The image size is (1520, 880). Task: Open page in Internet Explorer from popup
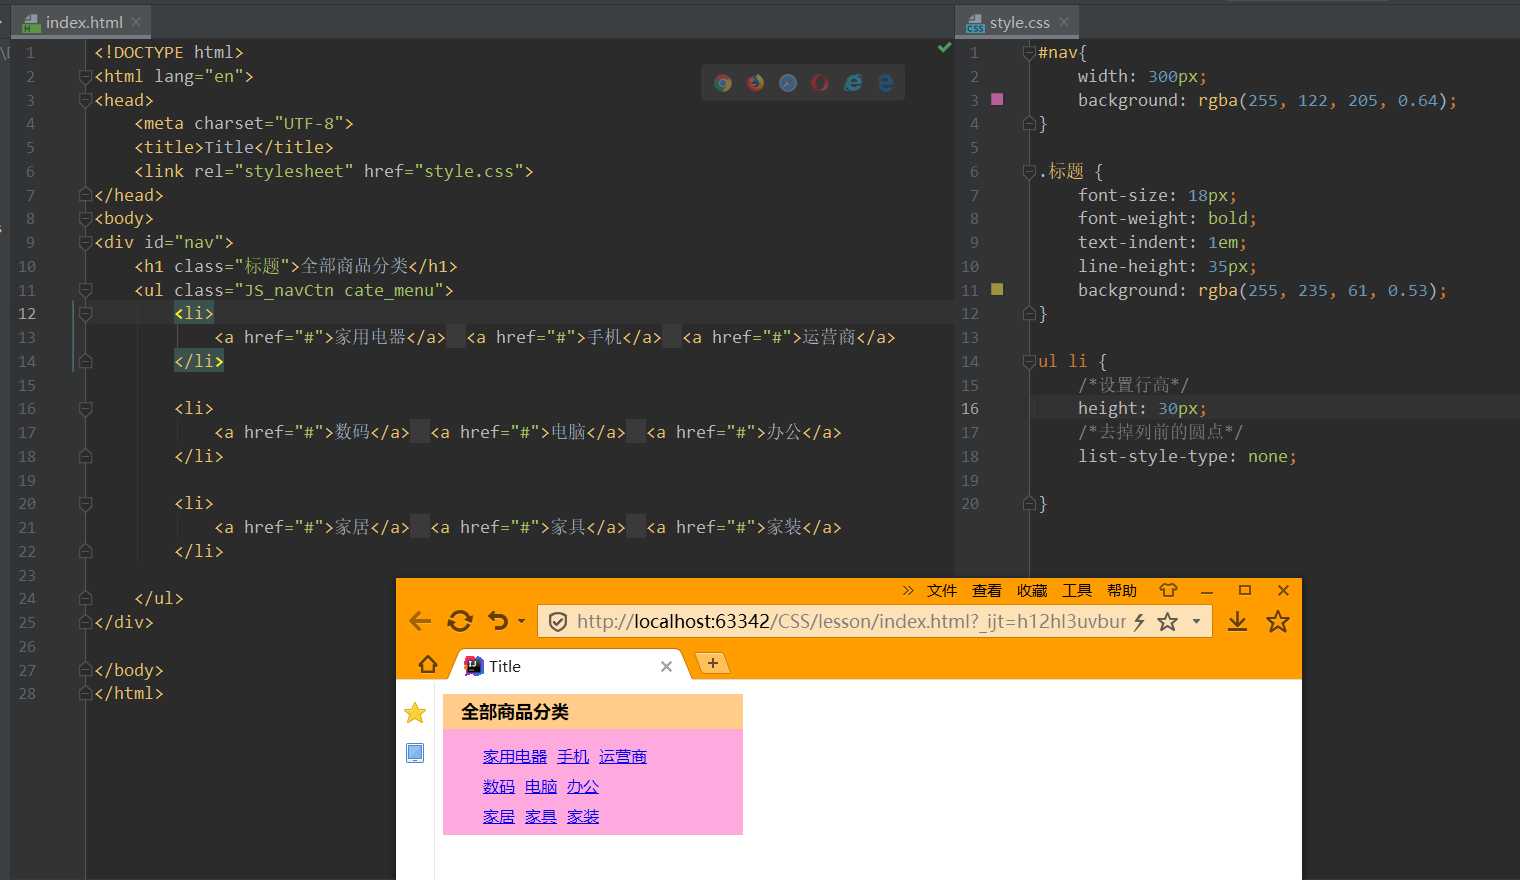(x=853, y=83)
